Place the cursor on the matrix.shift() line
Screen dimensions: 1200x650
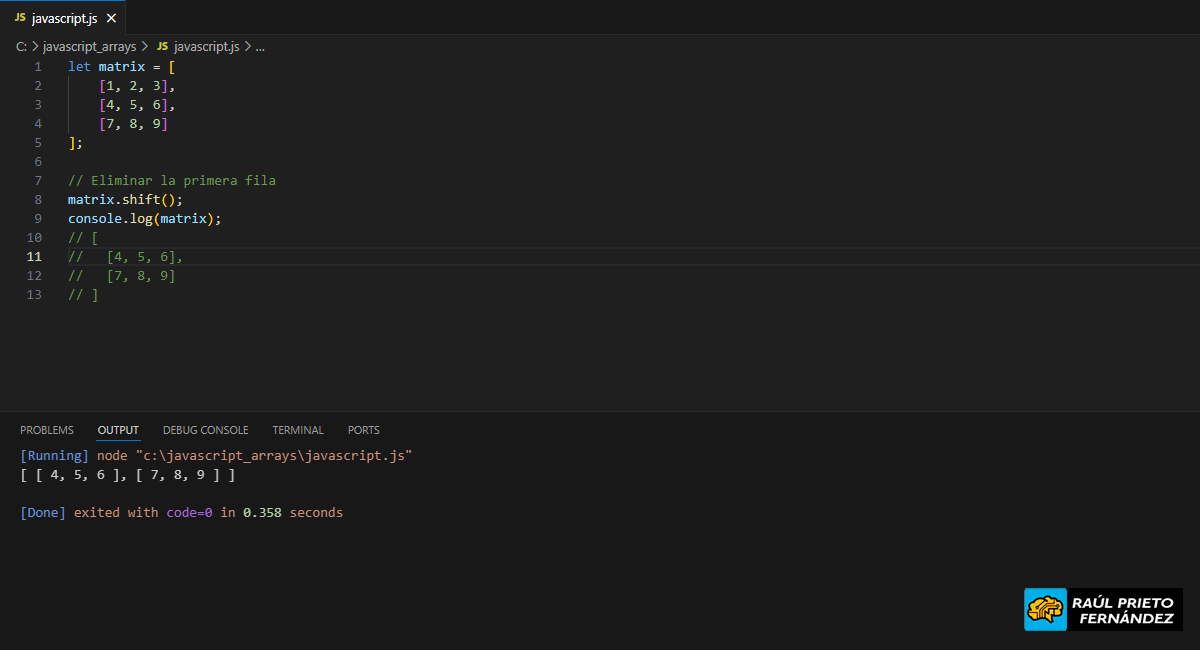coord(125,199)
